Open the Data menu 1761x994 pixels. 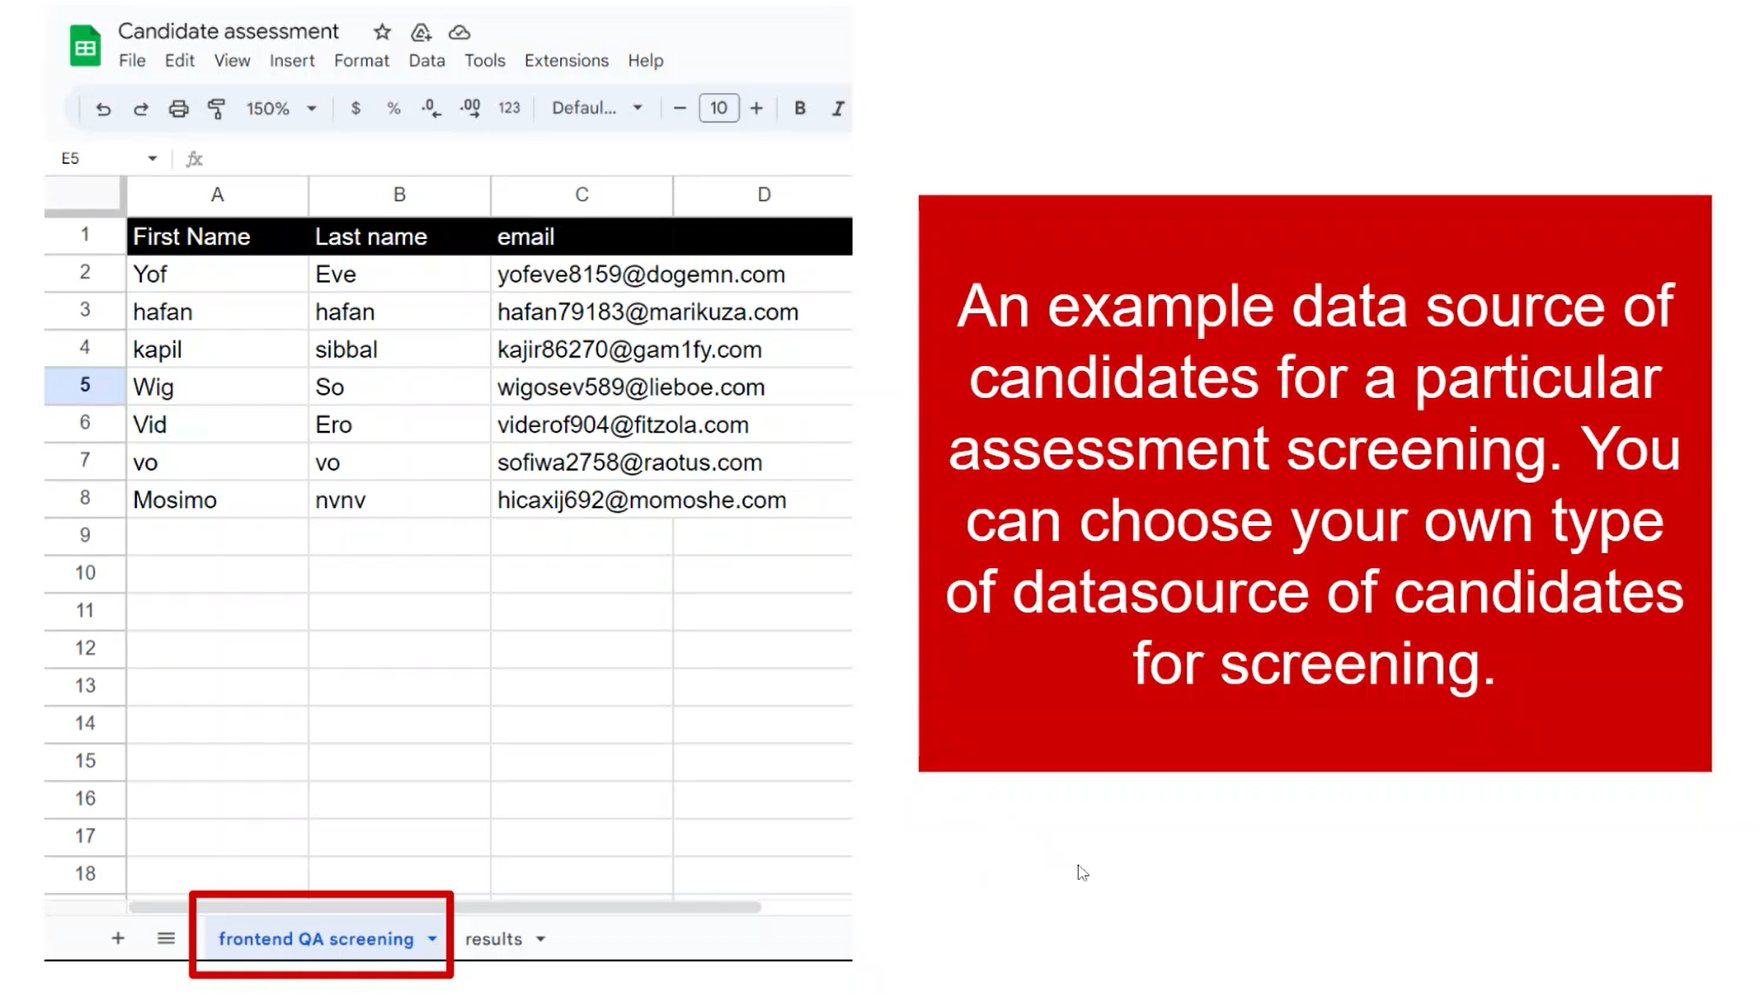[x=427, y=60]
